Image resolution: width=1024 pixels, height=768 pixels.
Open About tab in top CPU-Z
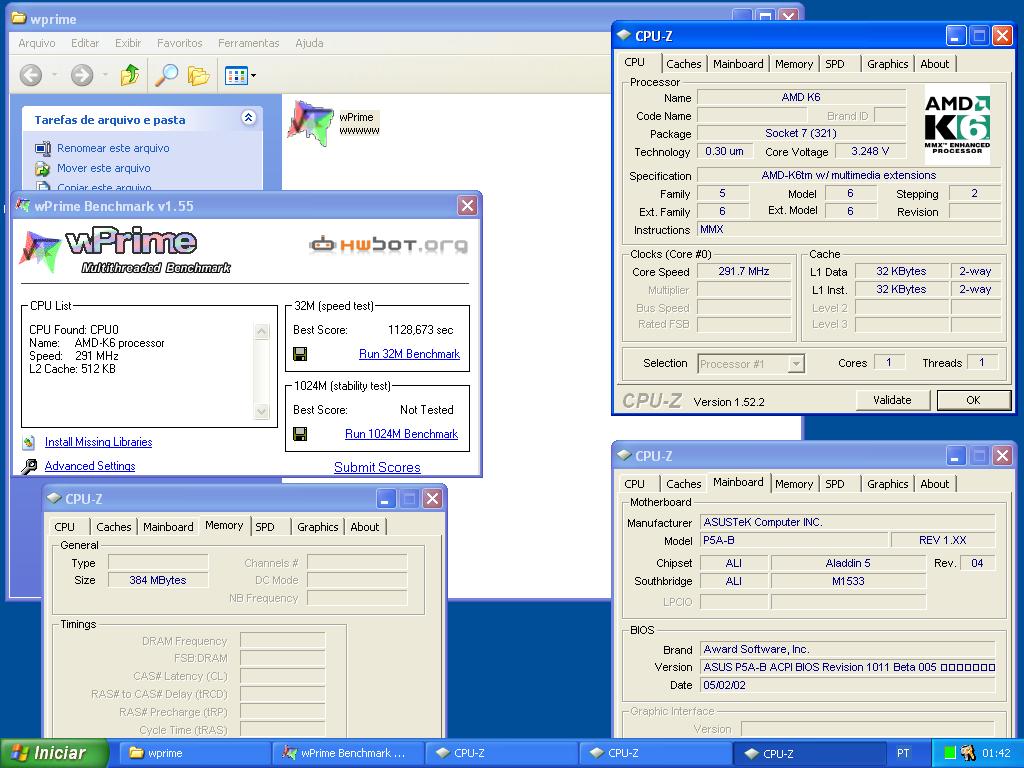(935, 64)
